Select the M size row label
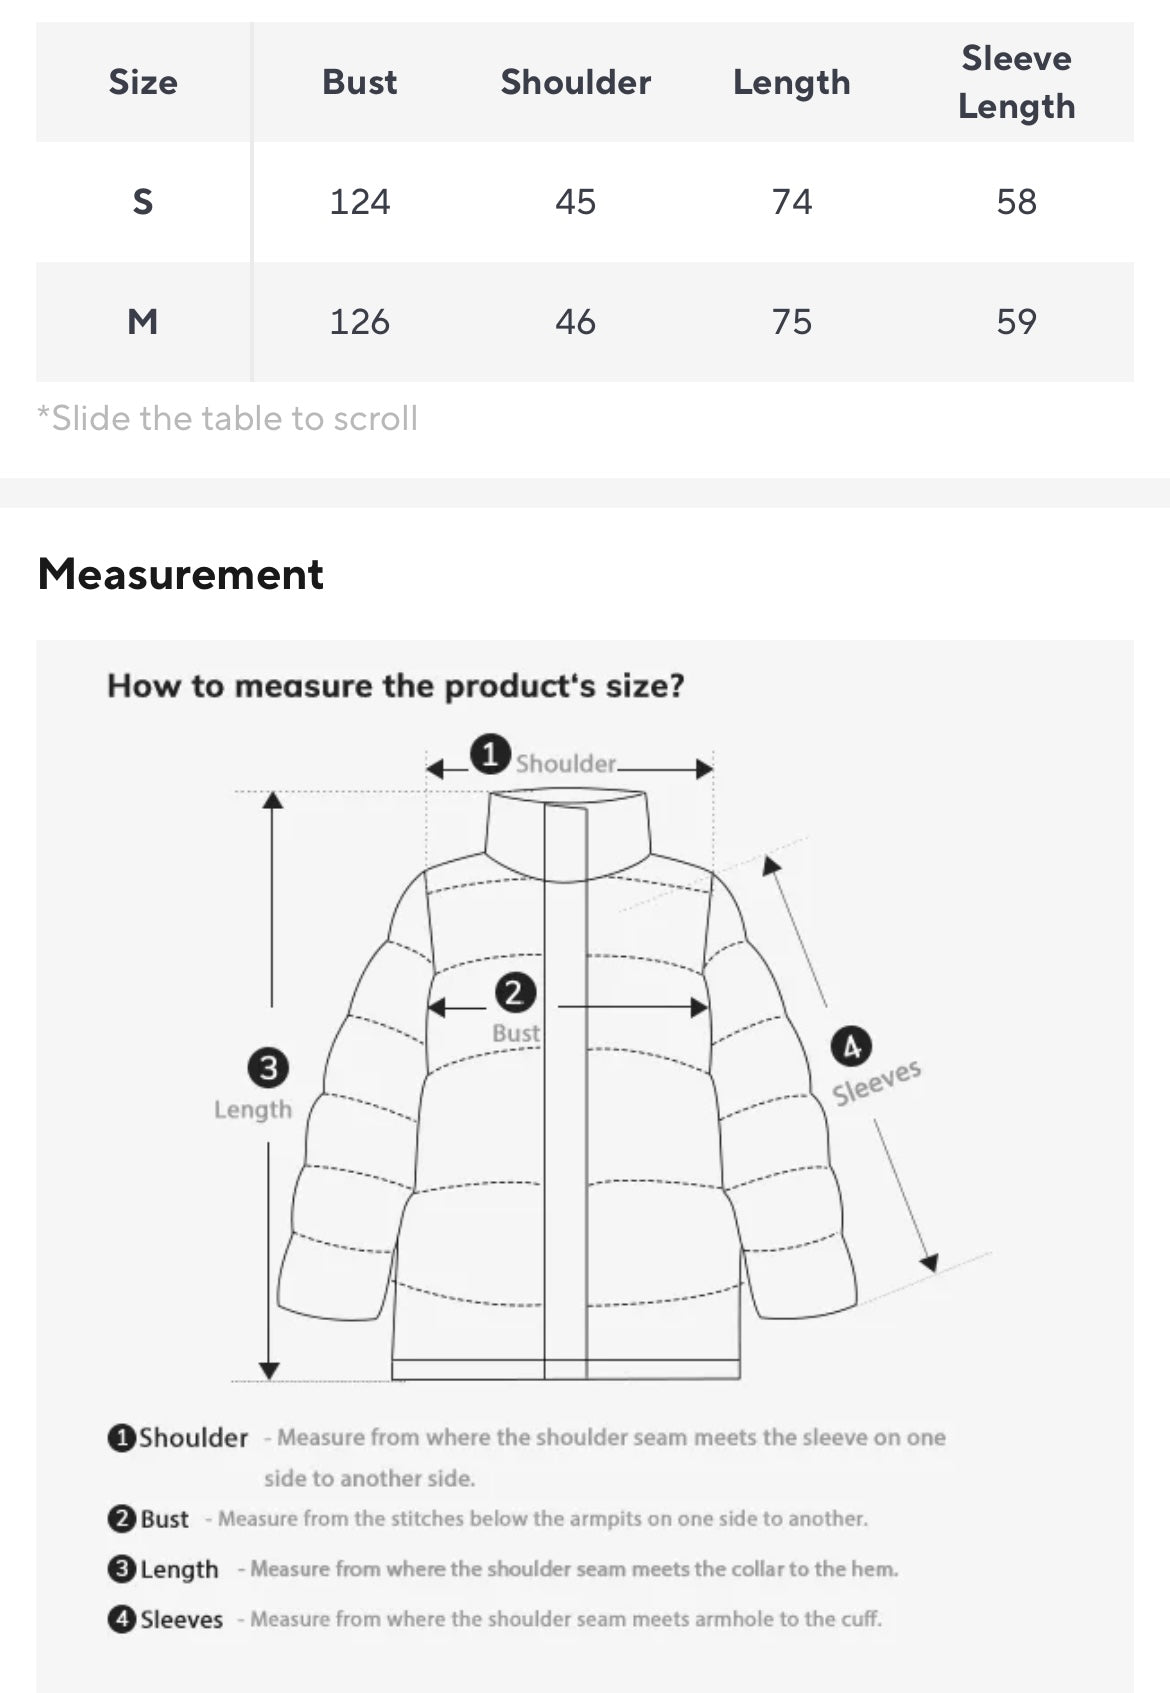1170x1693 pixels. tap(143, 322)
